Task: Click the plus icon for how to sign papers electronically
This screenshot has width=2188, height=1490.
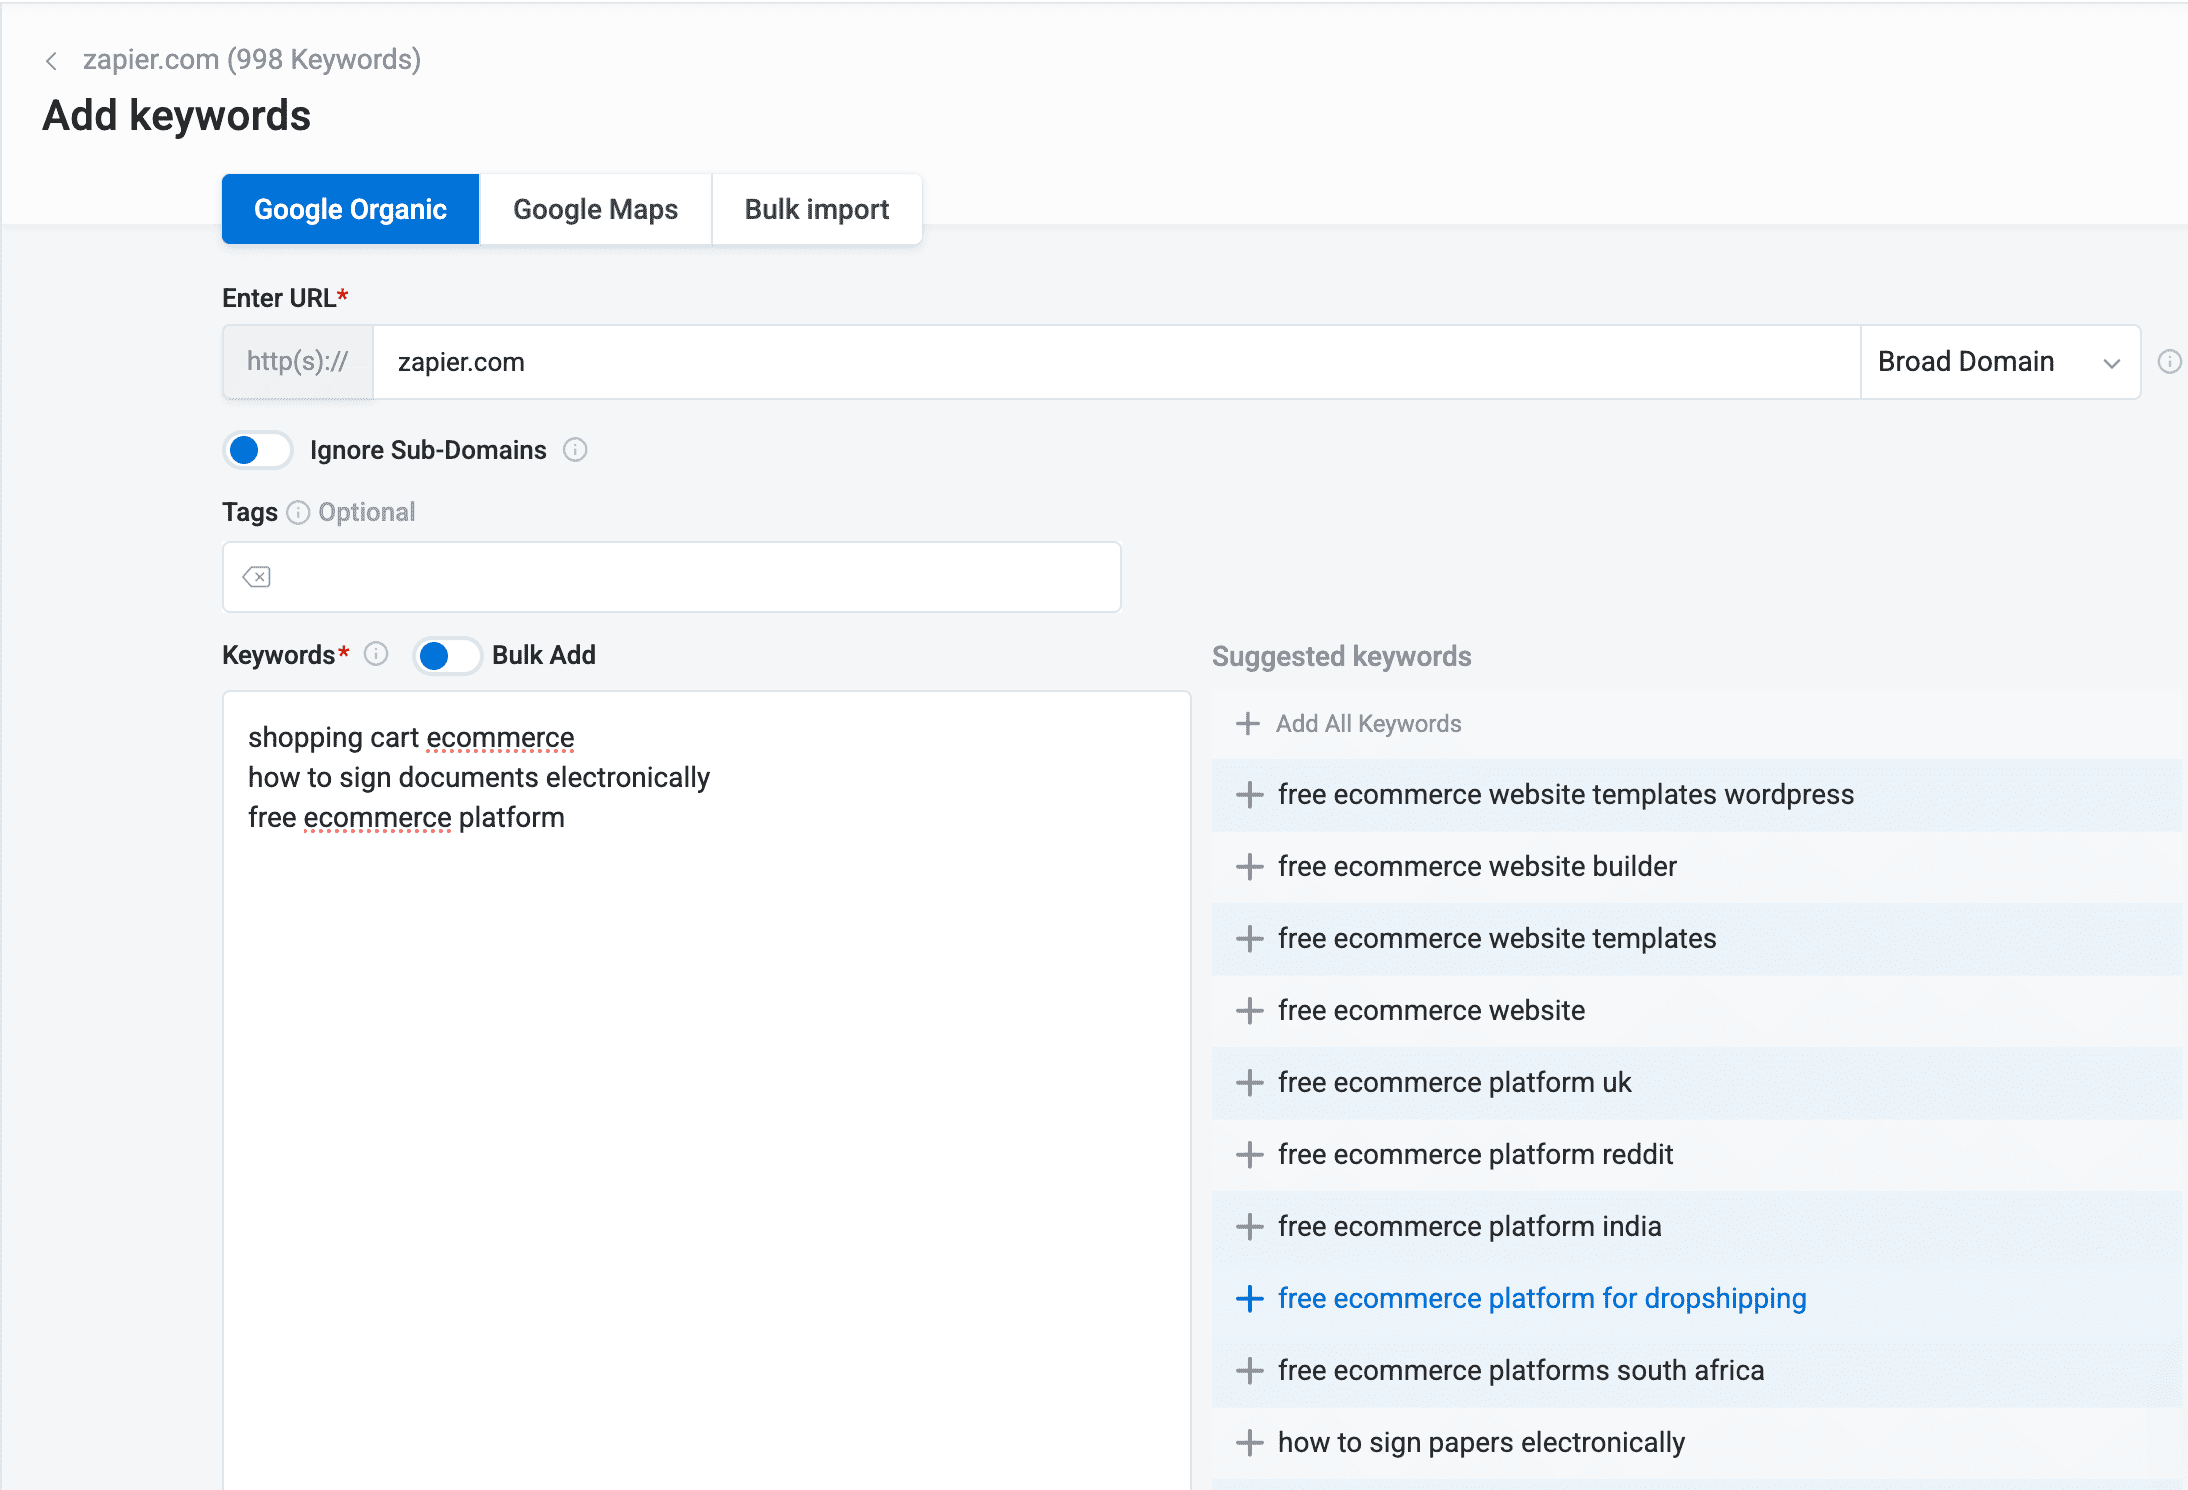Action: (x=1249, y=1442)
